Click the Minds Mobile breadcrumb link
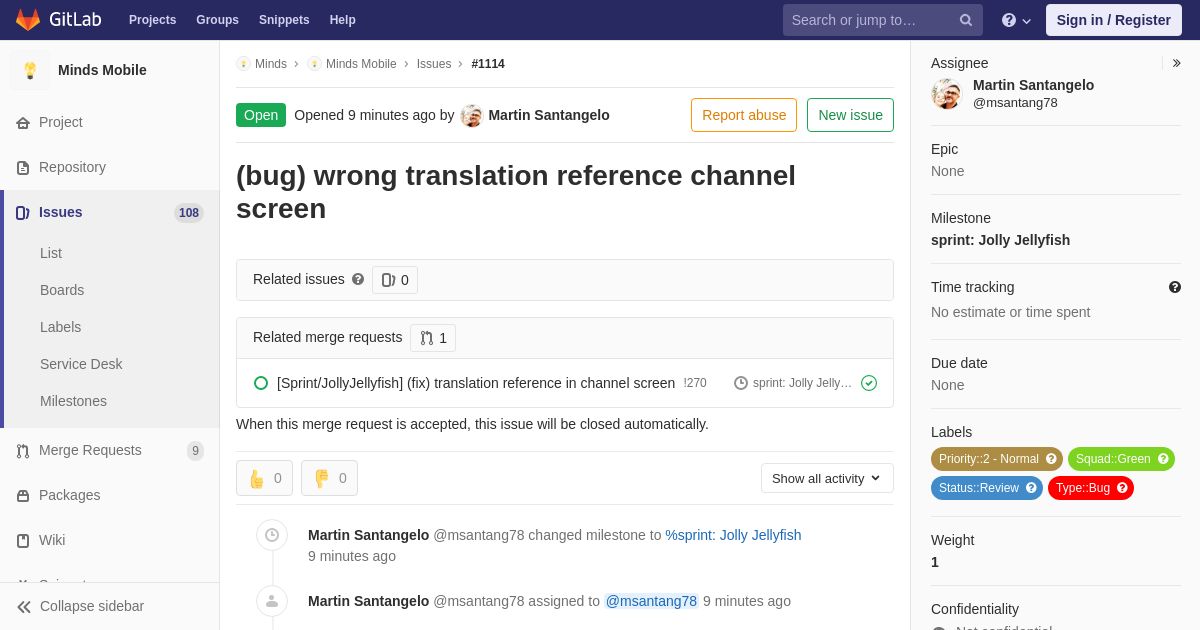1200x630 pixels. [361, 64]
